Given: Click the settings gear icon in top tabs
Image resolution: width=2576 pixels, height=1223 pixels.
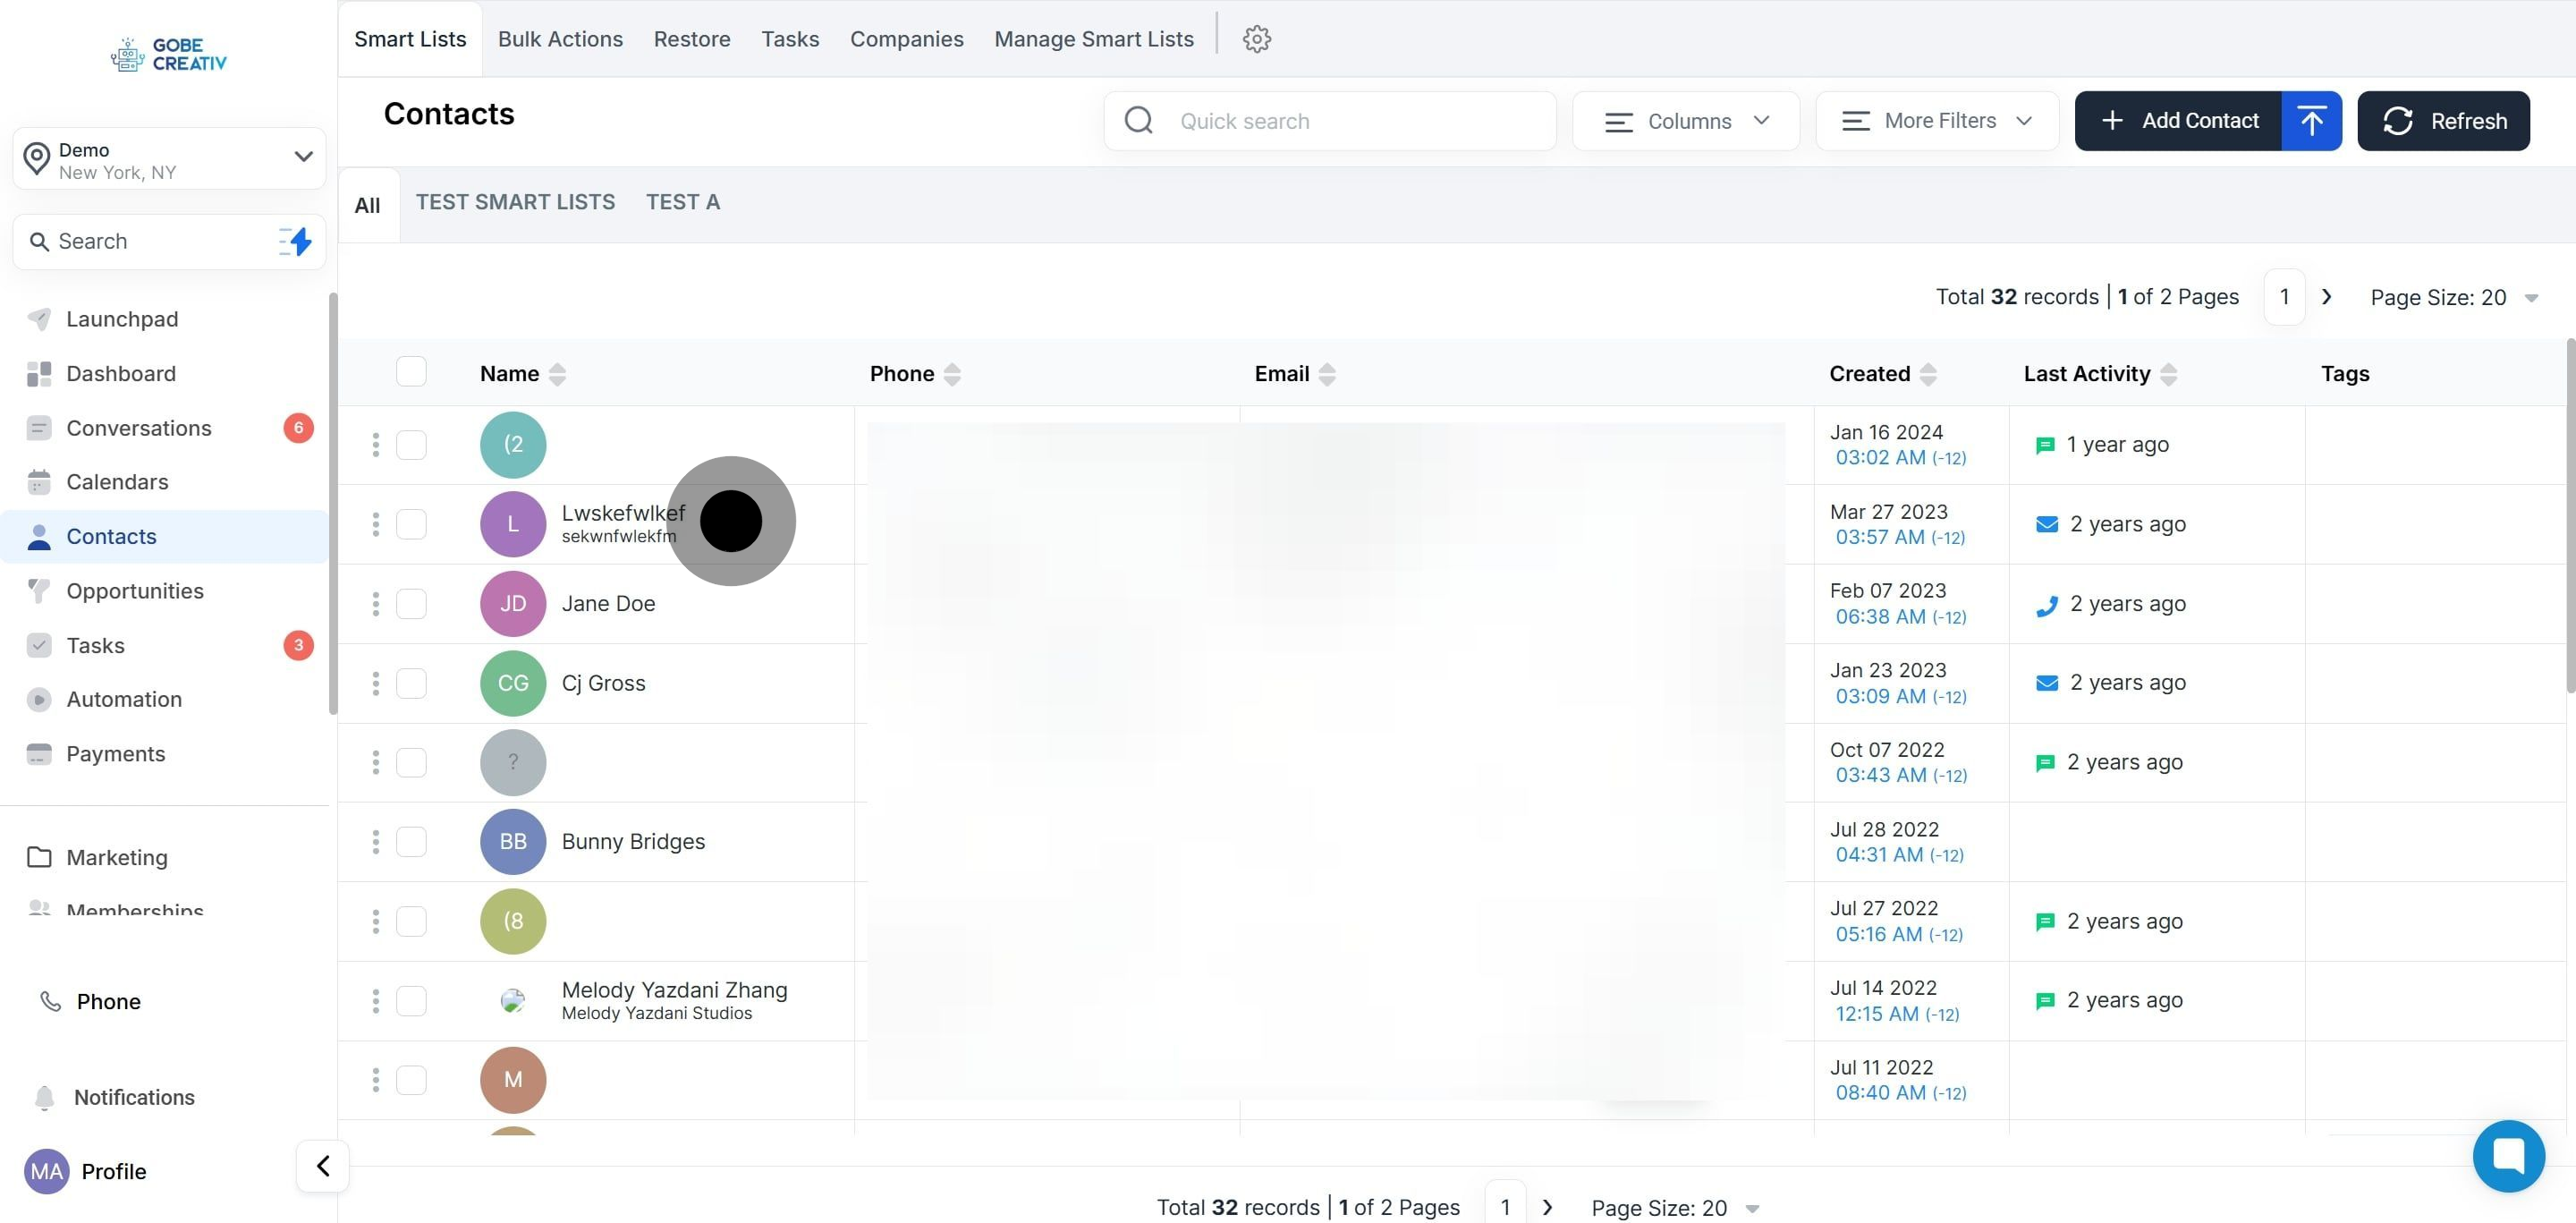Looking at the screenshot, I should (1256, 39).
